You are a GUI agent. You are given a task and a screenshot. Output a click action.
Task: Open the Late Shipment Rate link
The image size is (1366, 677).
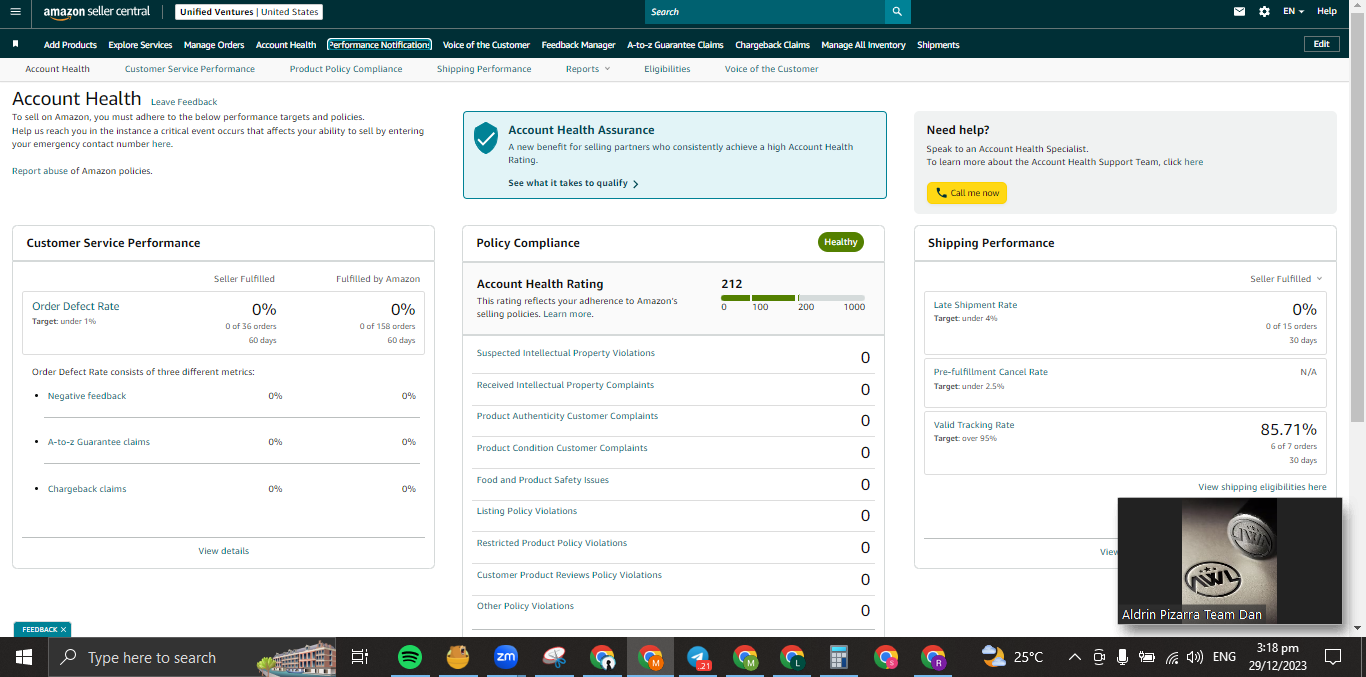click(975, 305)
